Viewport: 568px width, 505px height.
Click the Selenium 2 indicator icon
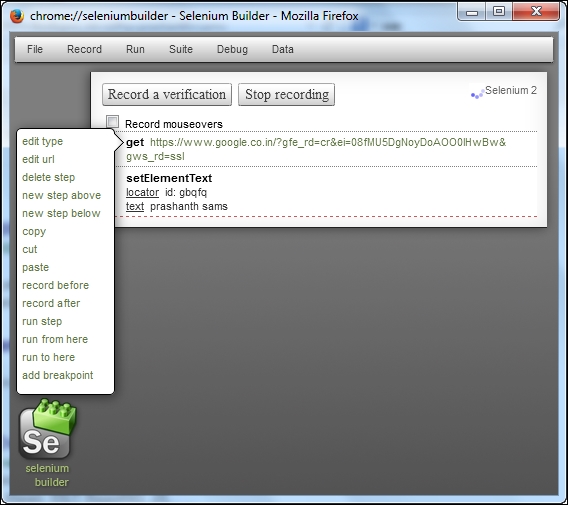477,92
